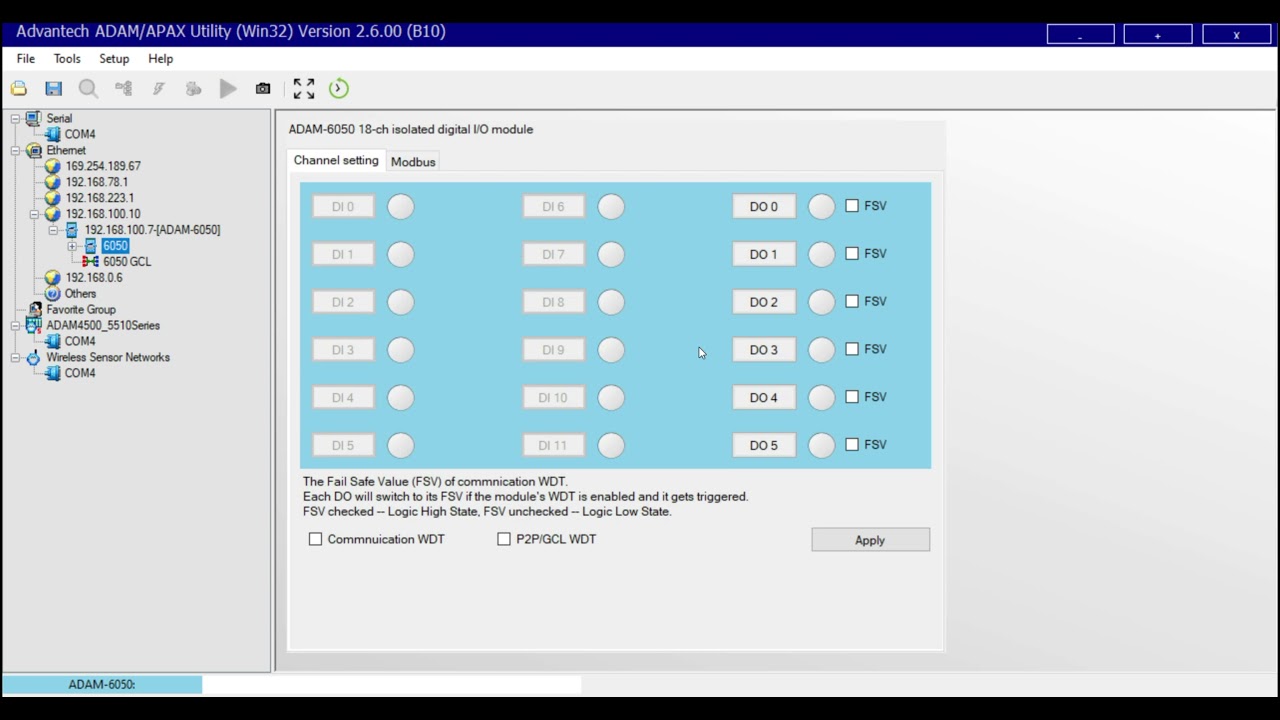Select COM4 under the Serial node
Screen dimensions: 1280x720
click(80, 134)
